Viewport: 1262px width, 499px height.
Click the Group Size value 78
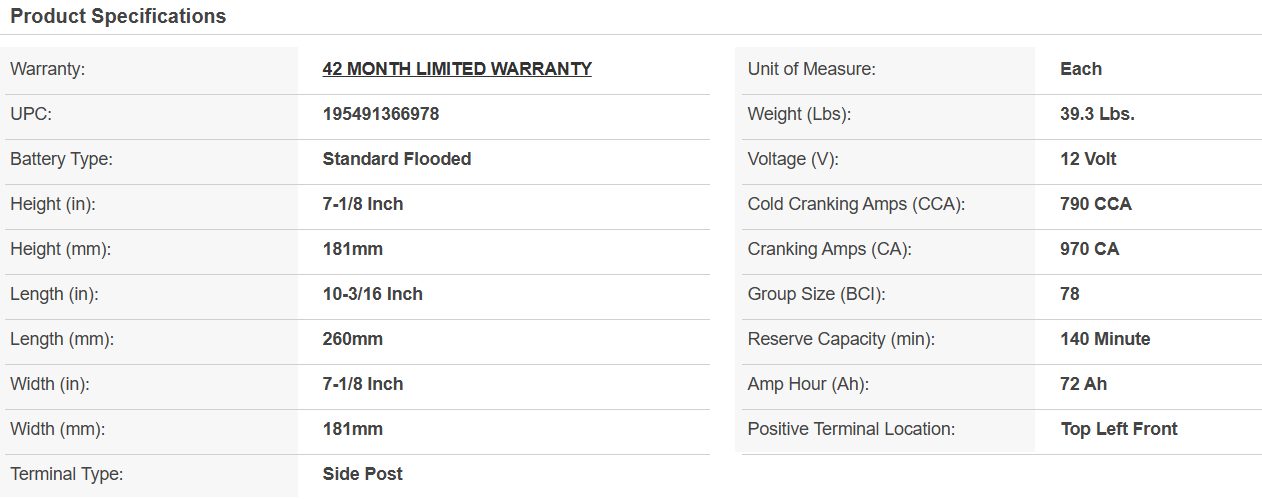(1070, 294)
